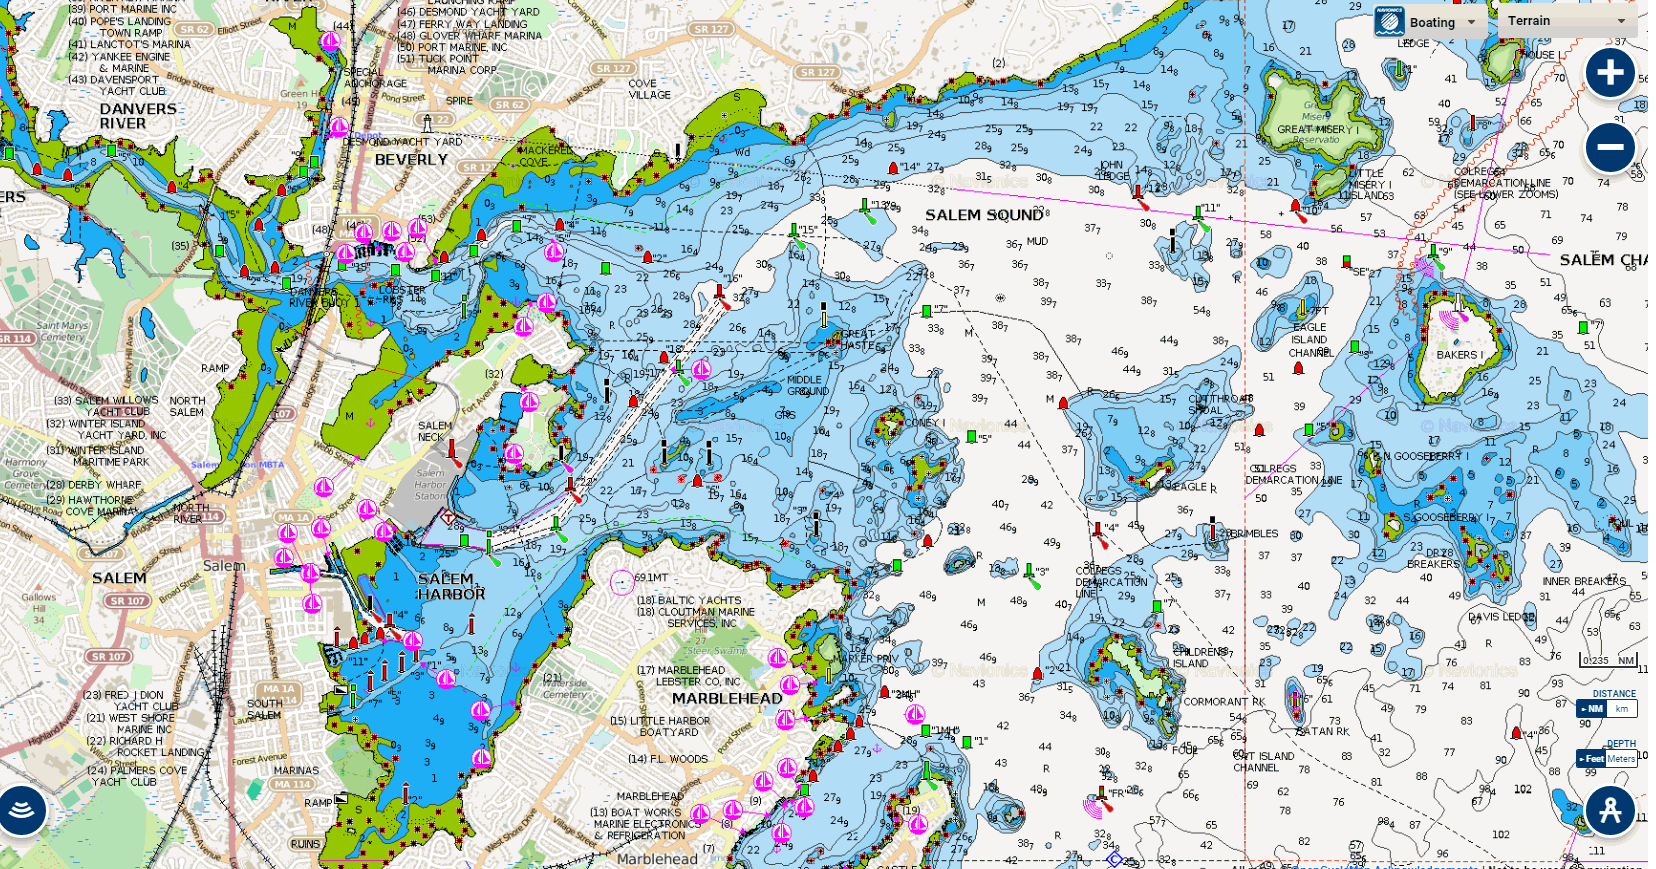Open marina icon beside Middle Ground "19"
Viewport: 1656px width, 869px height.
pos(702,369)
